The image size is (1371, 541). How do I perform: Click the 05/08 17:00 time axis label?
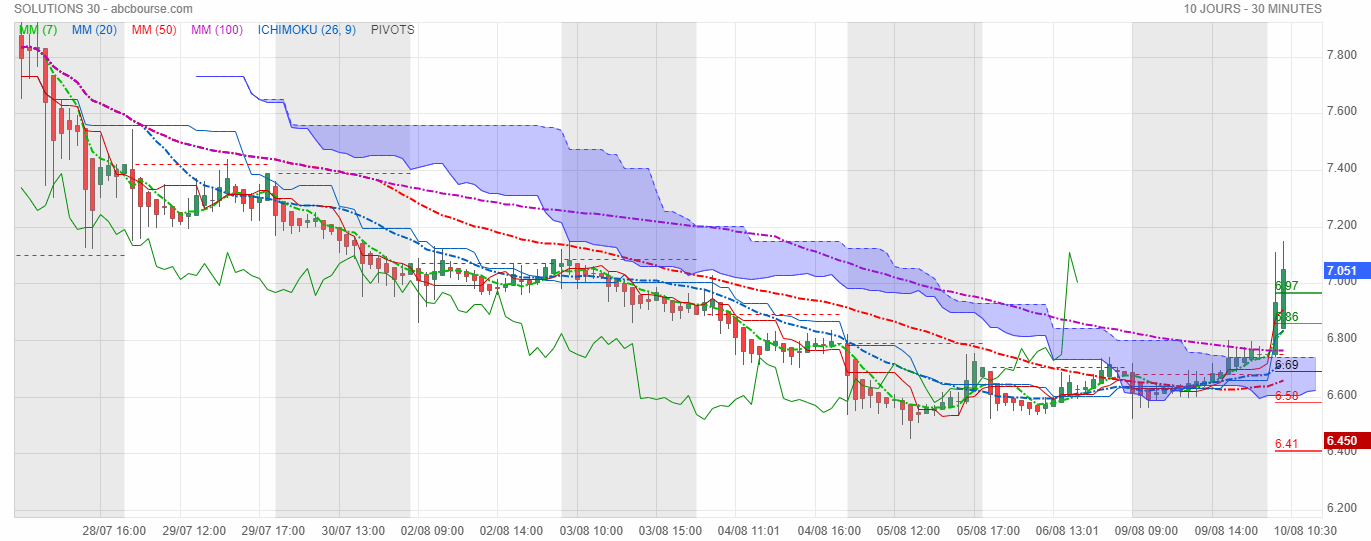coord(988,530)
